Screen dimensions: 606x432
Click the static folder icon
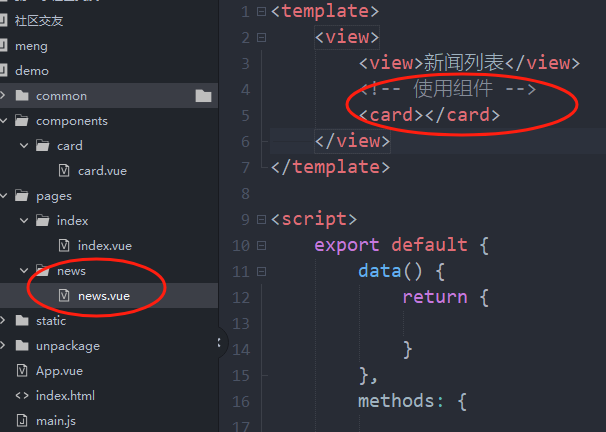(22, 321)
